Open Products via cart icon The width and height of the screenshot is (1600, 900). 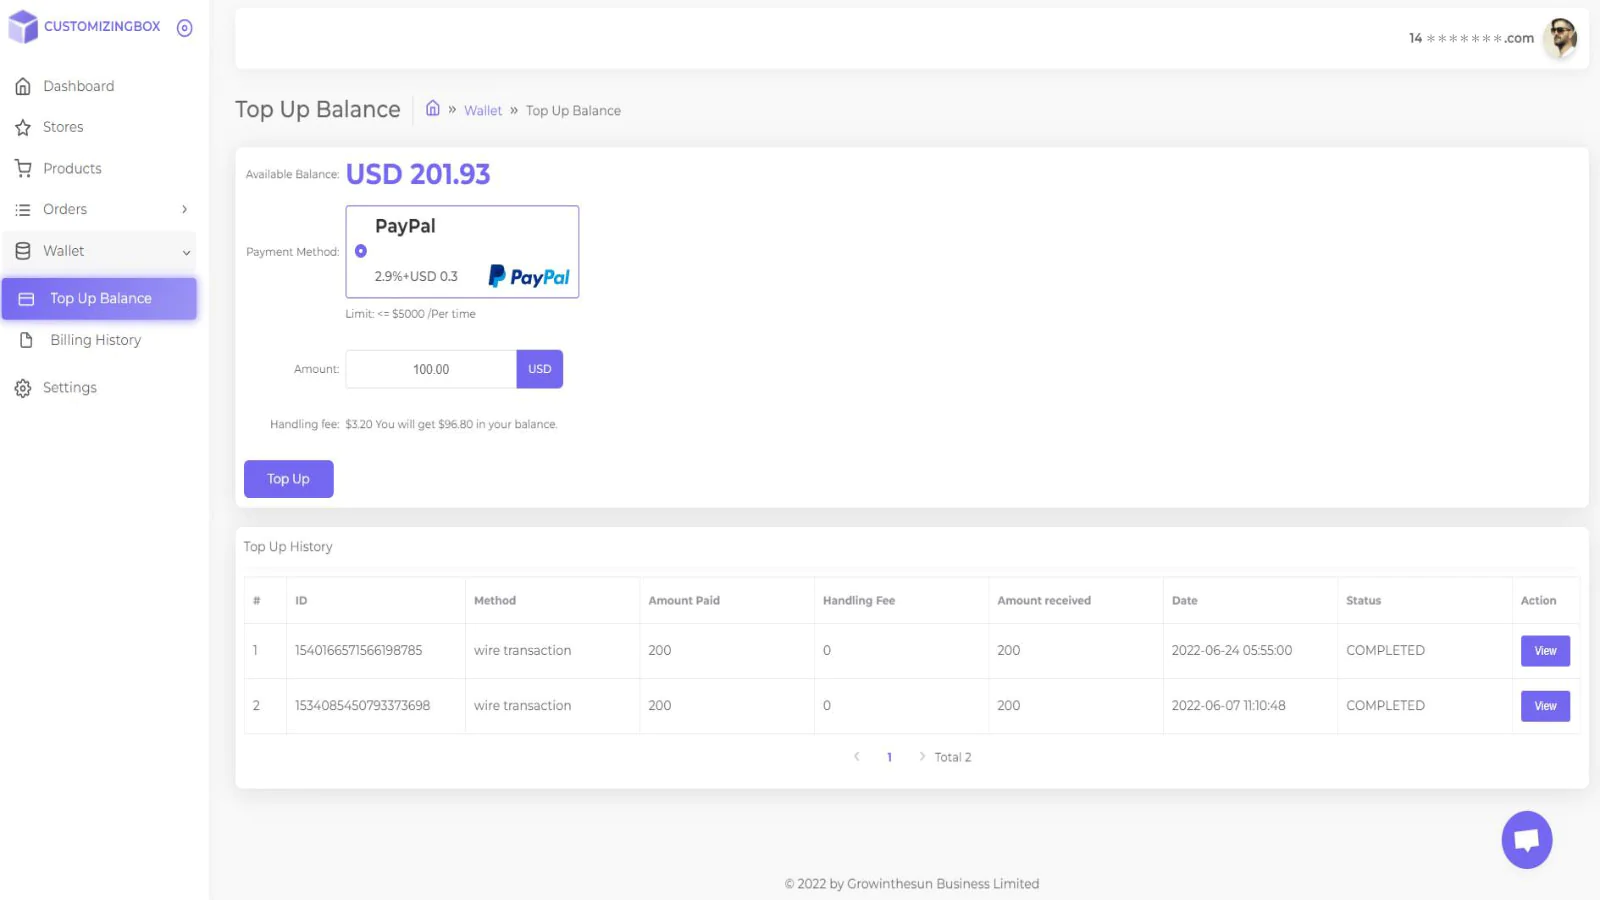pos(23,169)
